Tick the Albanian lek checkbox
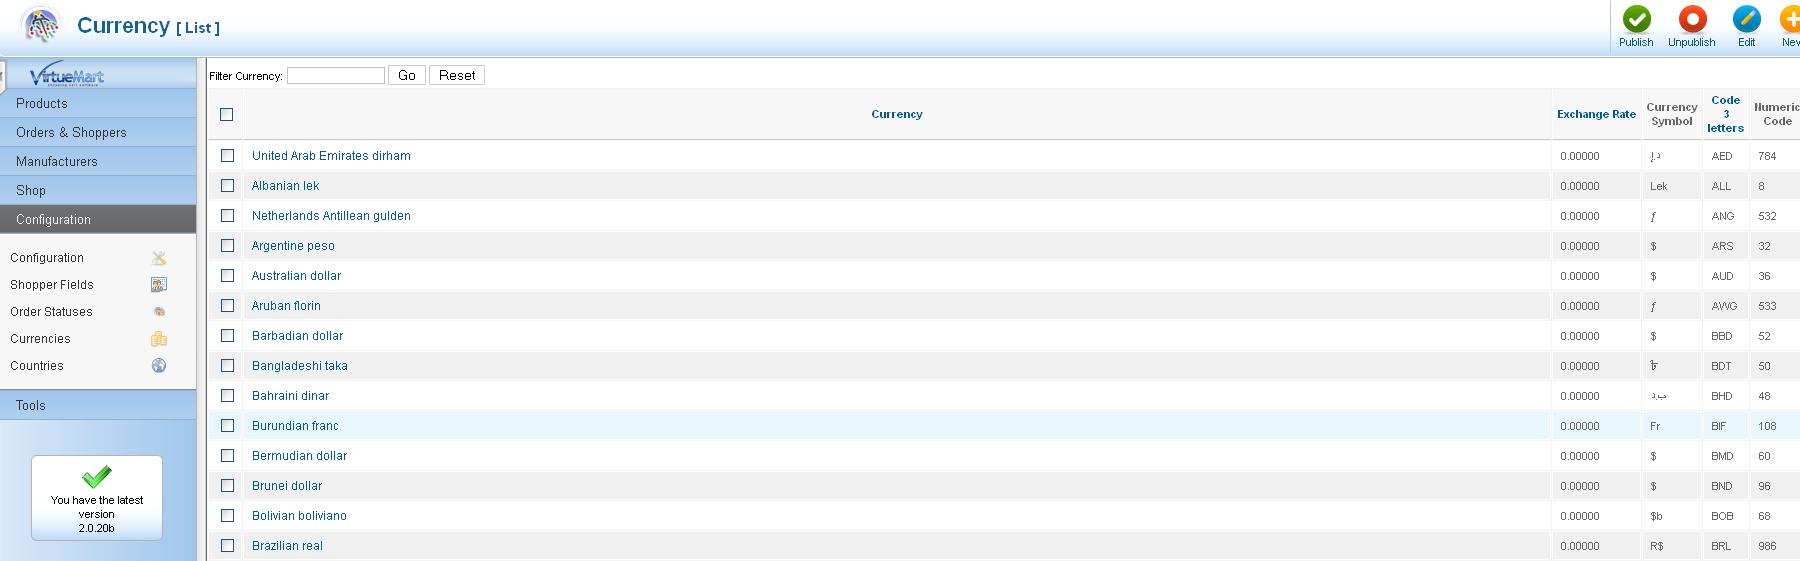Image resolution: width=1800 pixels, height=561 pixels. [x=228, y=186]
